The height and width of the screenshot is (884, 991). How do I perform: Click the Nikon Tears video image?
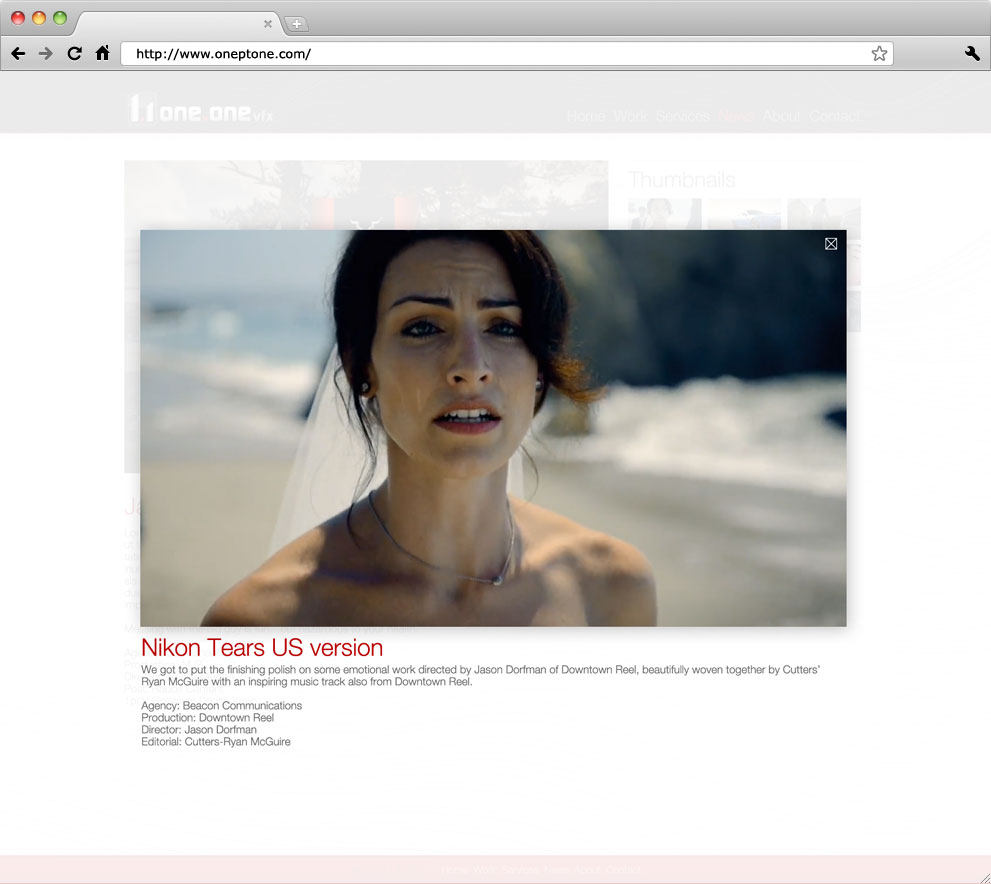pos(493,428)
